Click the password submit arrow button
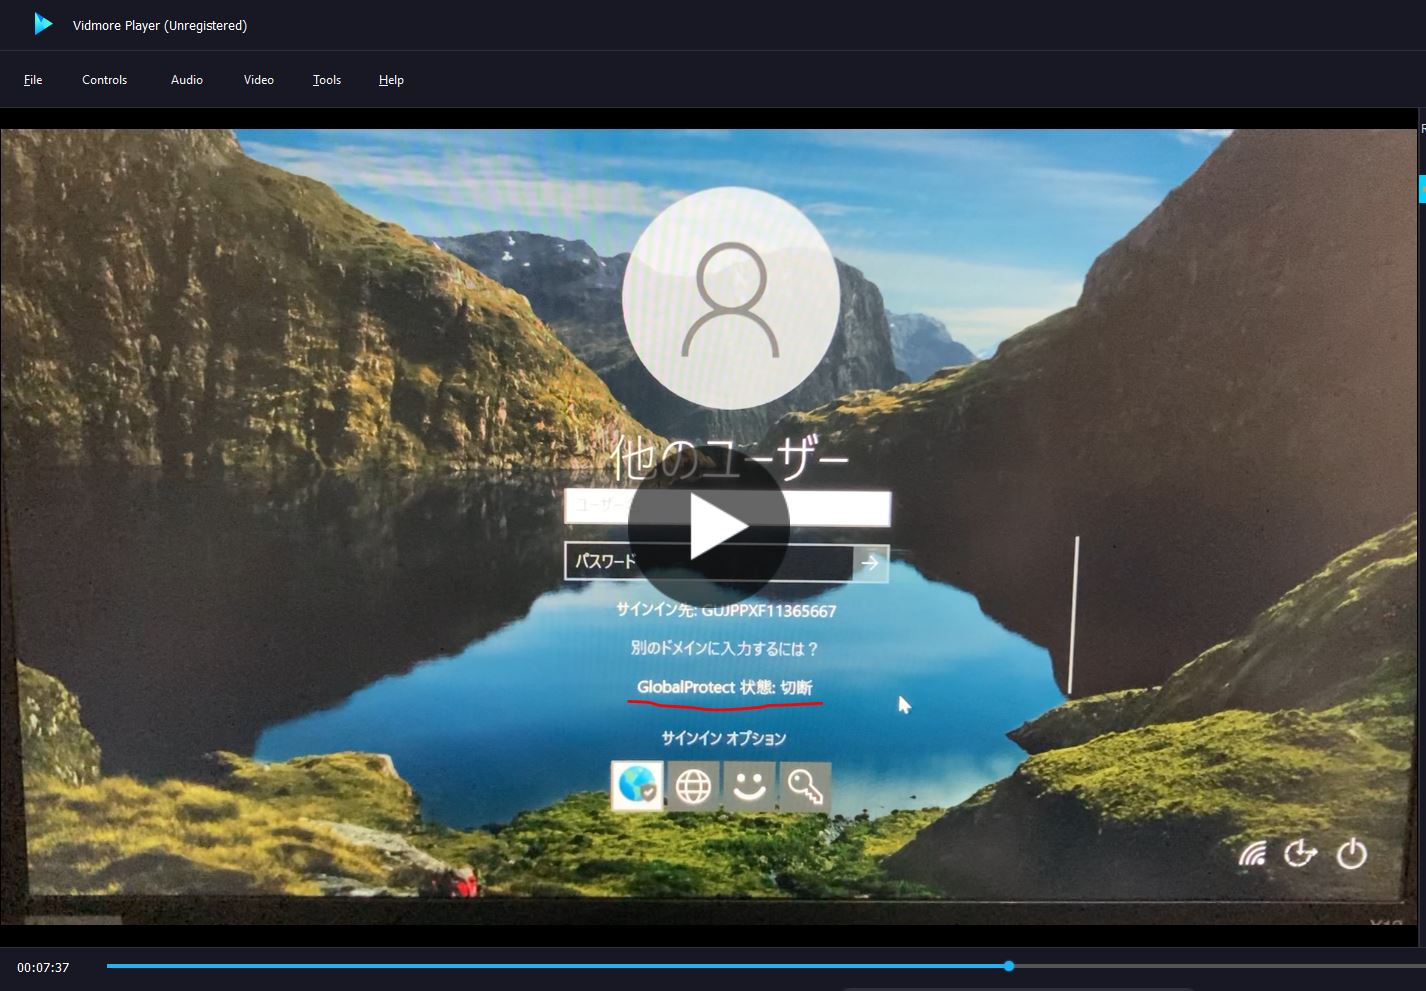1426x991 pixels. point(870,563)
